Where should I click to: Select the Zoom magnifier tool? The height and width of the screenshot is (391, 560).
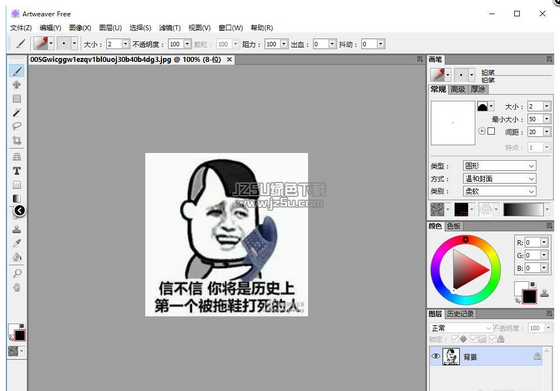17,274
